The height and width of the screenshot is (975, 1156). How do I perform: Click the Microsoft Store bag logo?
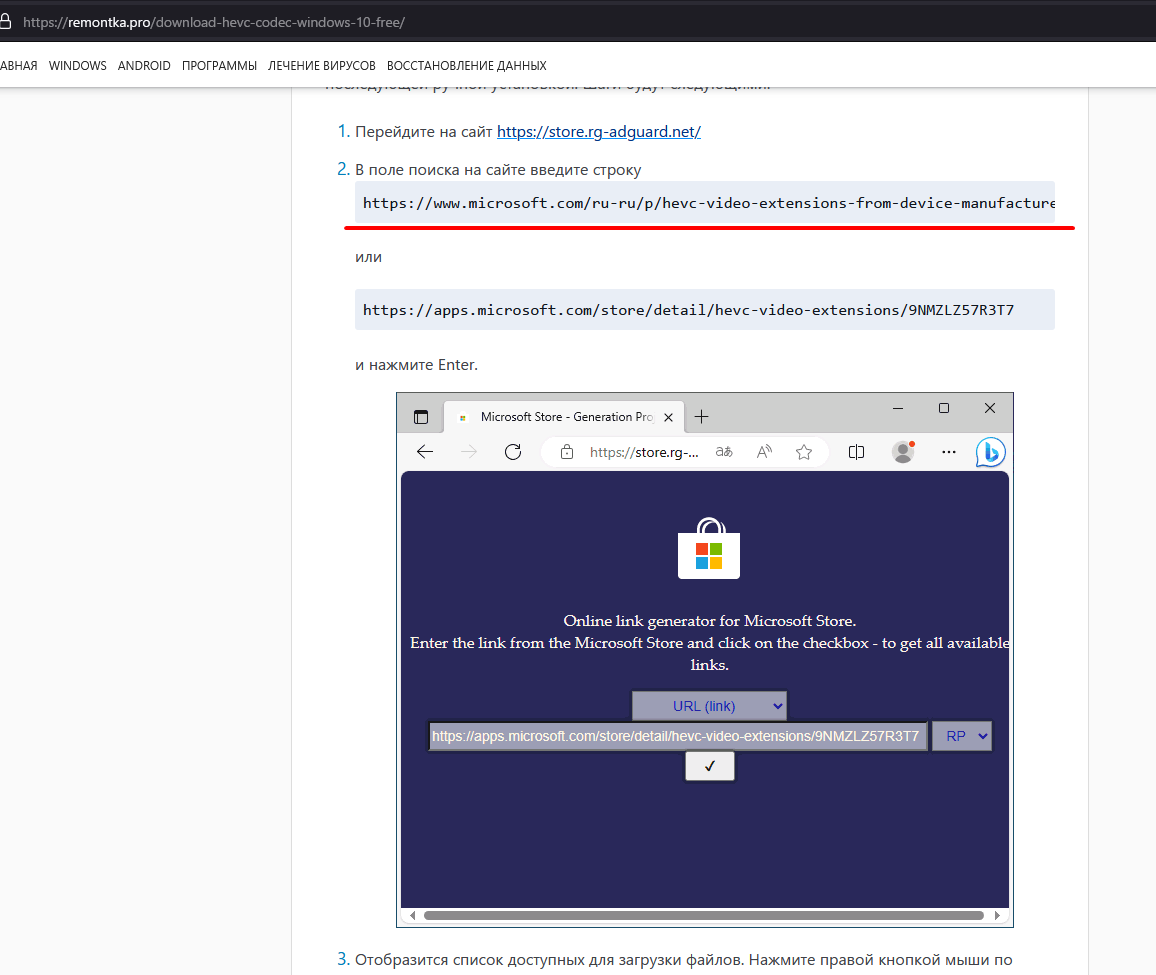(x=708, y=548)
